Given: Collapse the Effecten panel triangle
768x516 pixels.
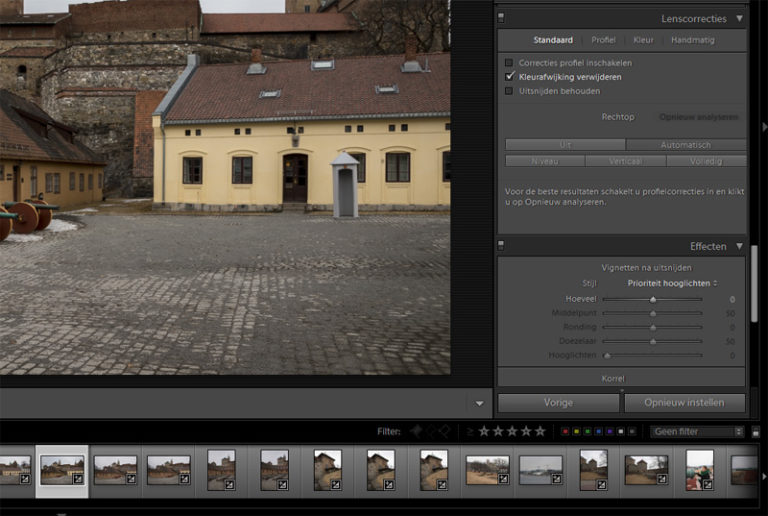Looking at the screenshot, I should pyautogui.click(x=739, y=246).
